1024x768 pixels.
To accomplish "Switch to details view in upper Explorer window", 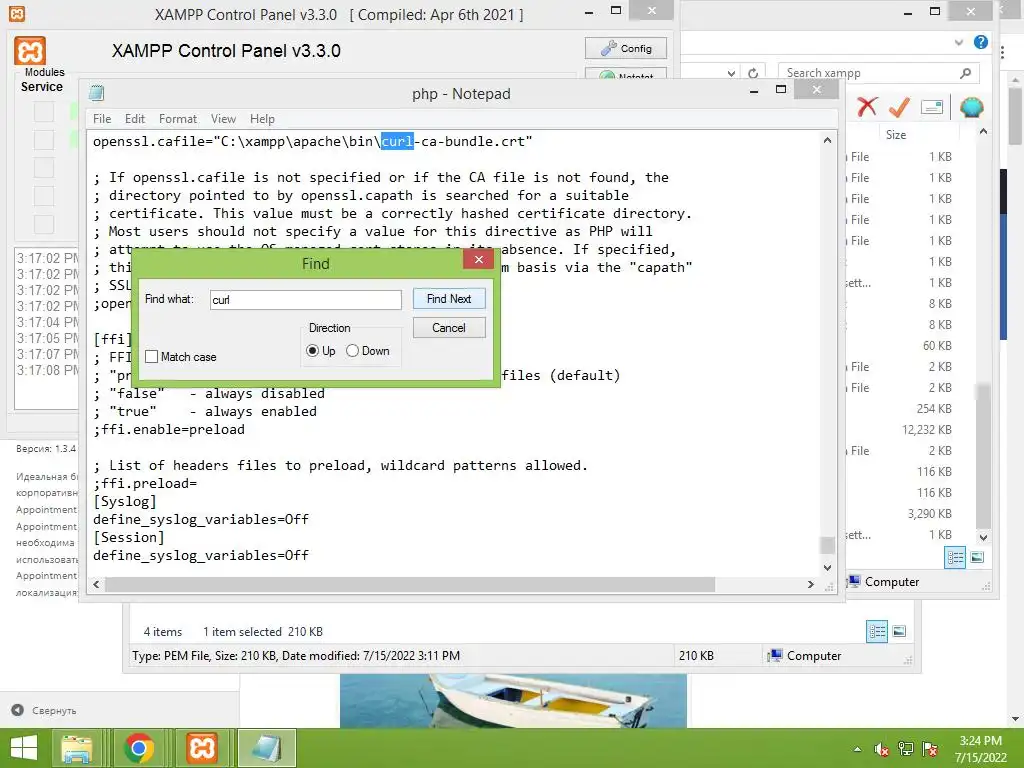I will pyautogui.click(x=955, y=557).
